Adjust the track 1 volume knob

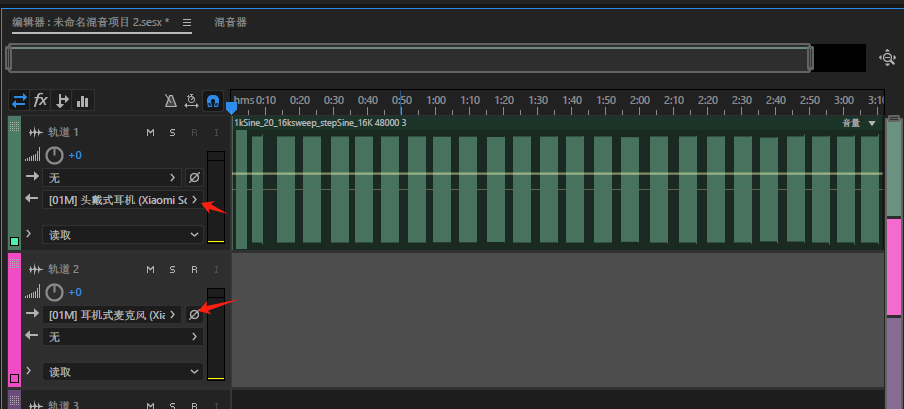(x=54, y=155)
